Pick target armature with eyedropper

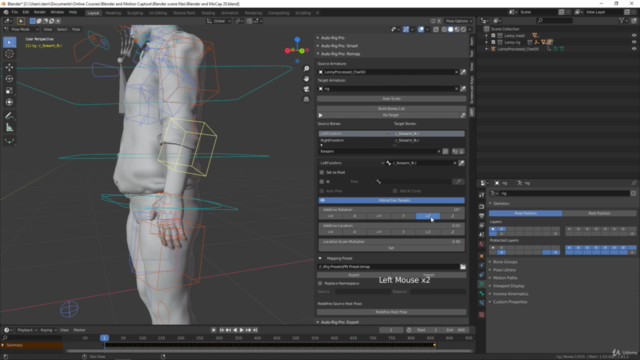[463, 89]
